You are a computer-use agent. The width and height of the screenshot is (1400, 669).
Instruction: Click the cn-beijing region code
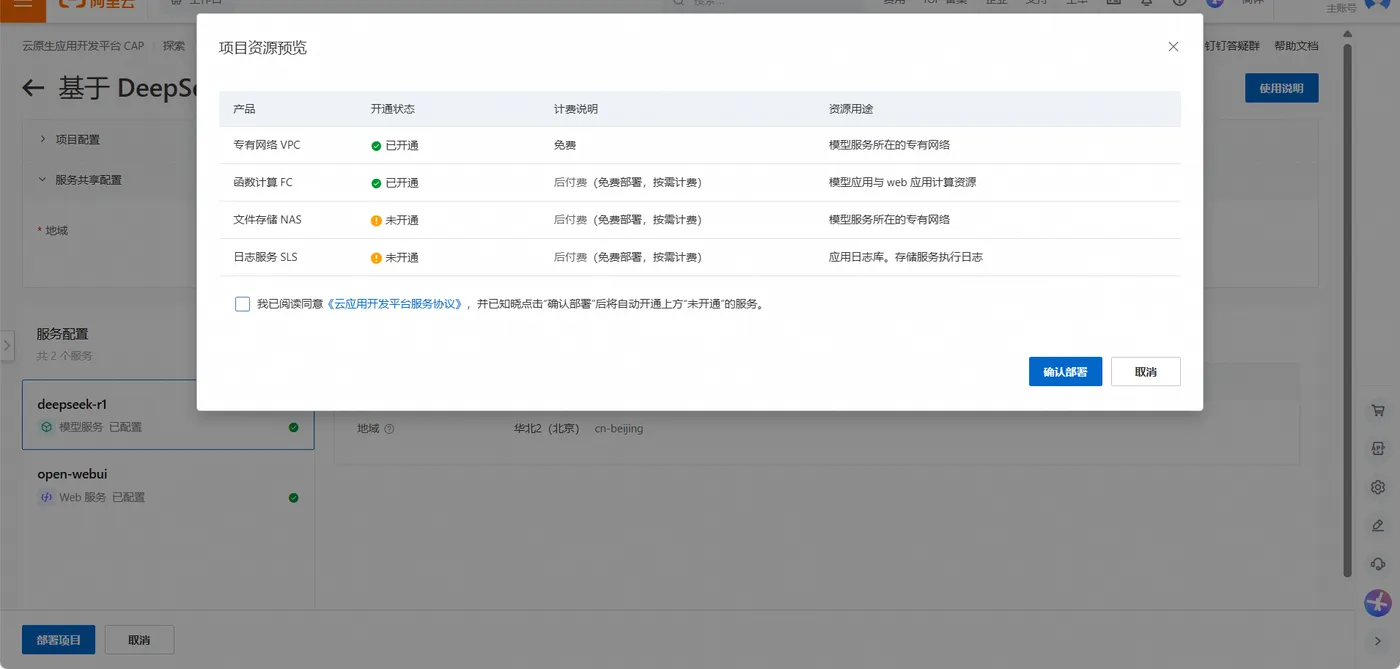[619, 429]
